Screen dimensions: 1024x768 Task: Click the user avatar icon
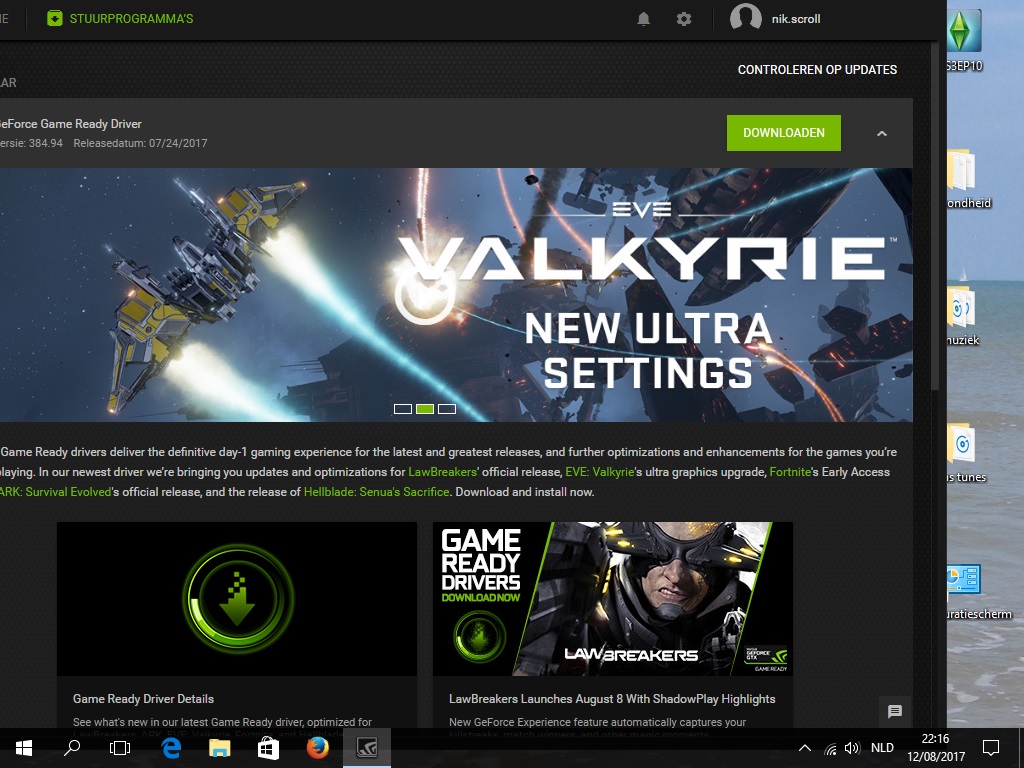click(x=746, y=18)
